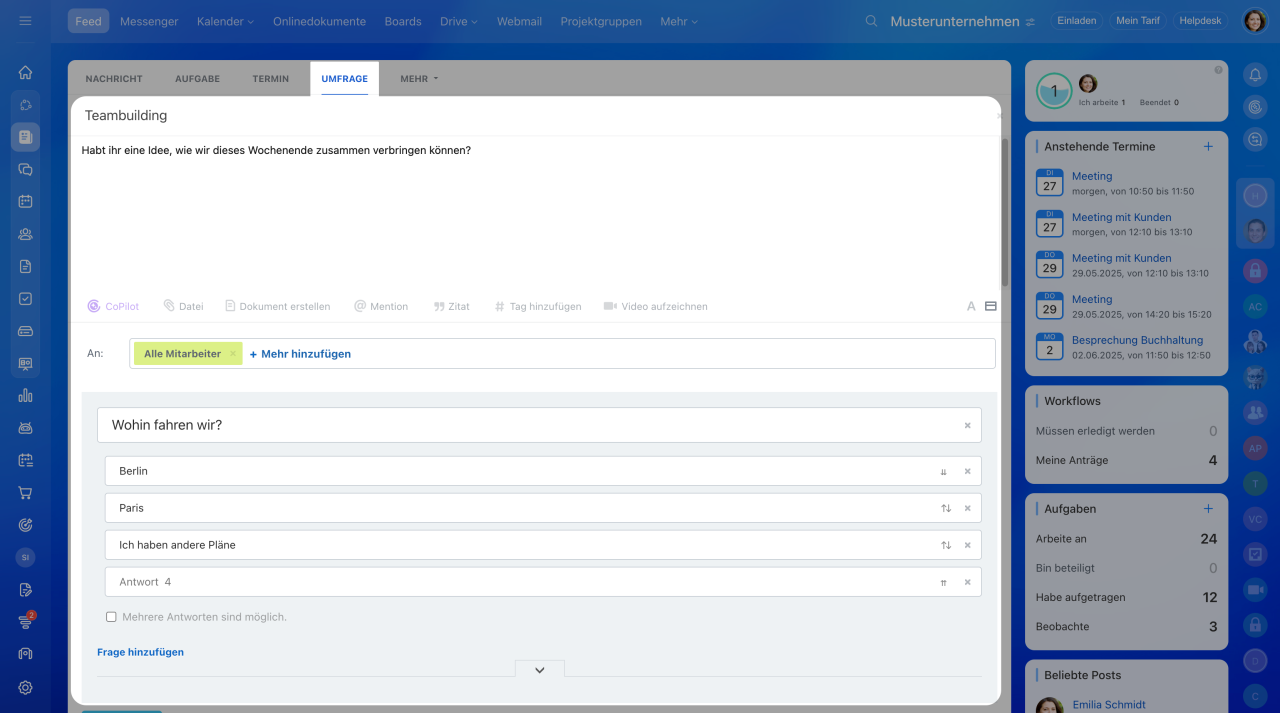The height and width of the screenshot is (713, 1280).
Task: Expand the Kalender dropdown in top menu
Action: (225, 21)
